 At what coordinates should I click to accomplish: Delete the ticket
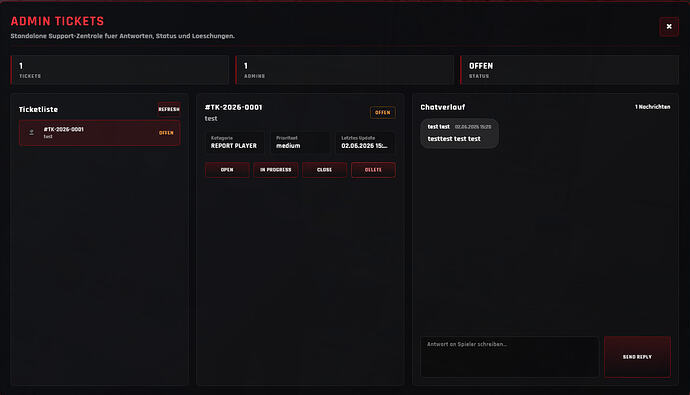373,170
